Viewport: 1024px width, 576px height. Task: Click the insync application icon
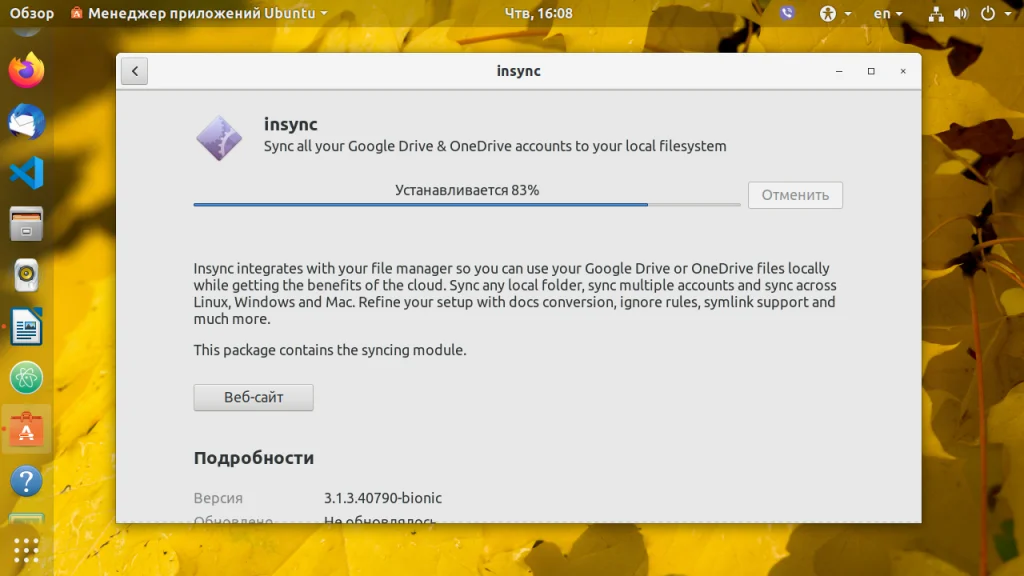tap(219, 138)
